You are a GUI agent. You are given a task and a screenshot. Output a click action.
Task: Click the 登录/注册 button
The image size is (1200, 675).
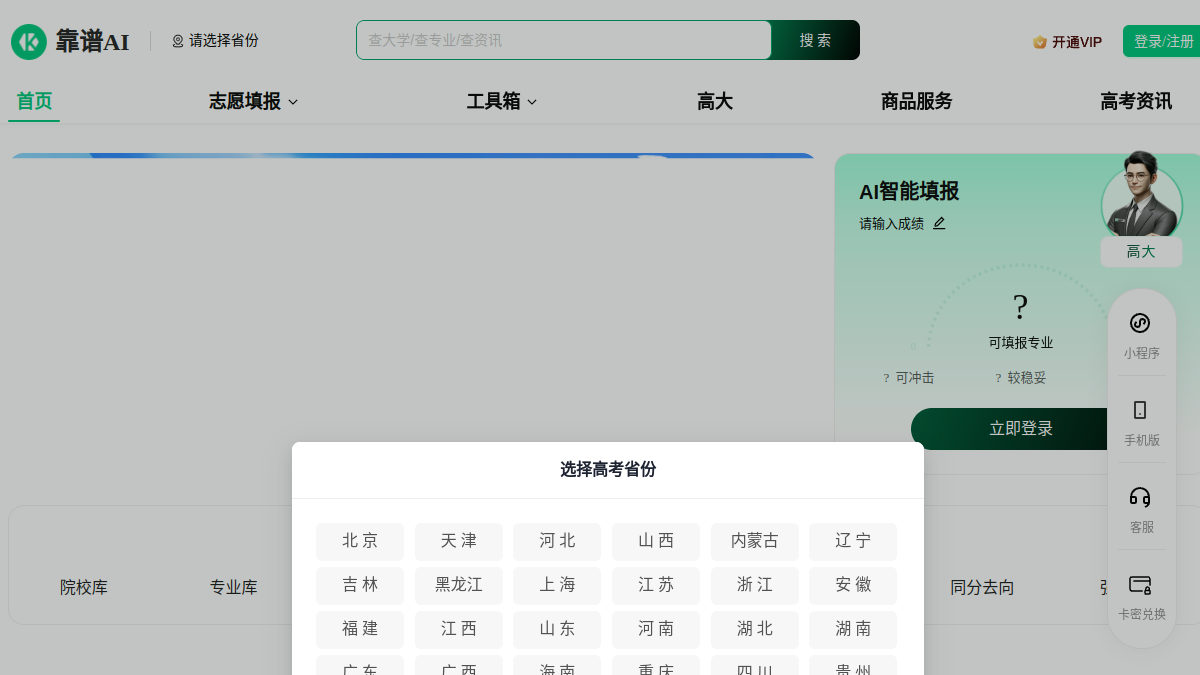click(x=1163, y=41)
